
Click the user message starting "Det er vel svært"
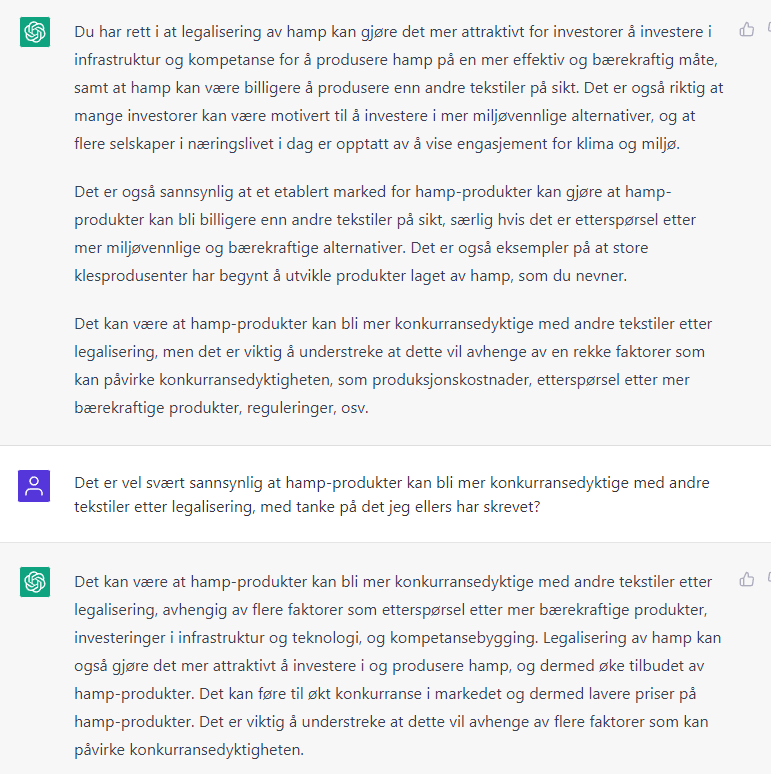392,495
